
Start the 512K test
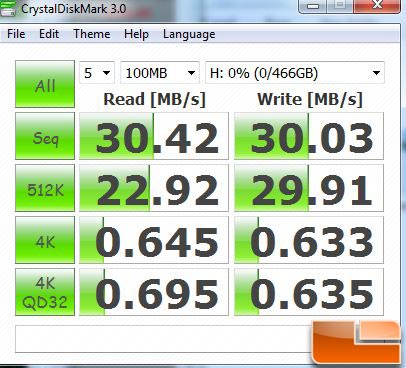[45, 188]
